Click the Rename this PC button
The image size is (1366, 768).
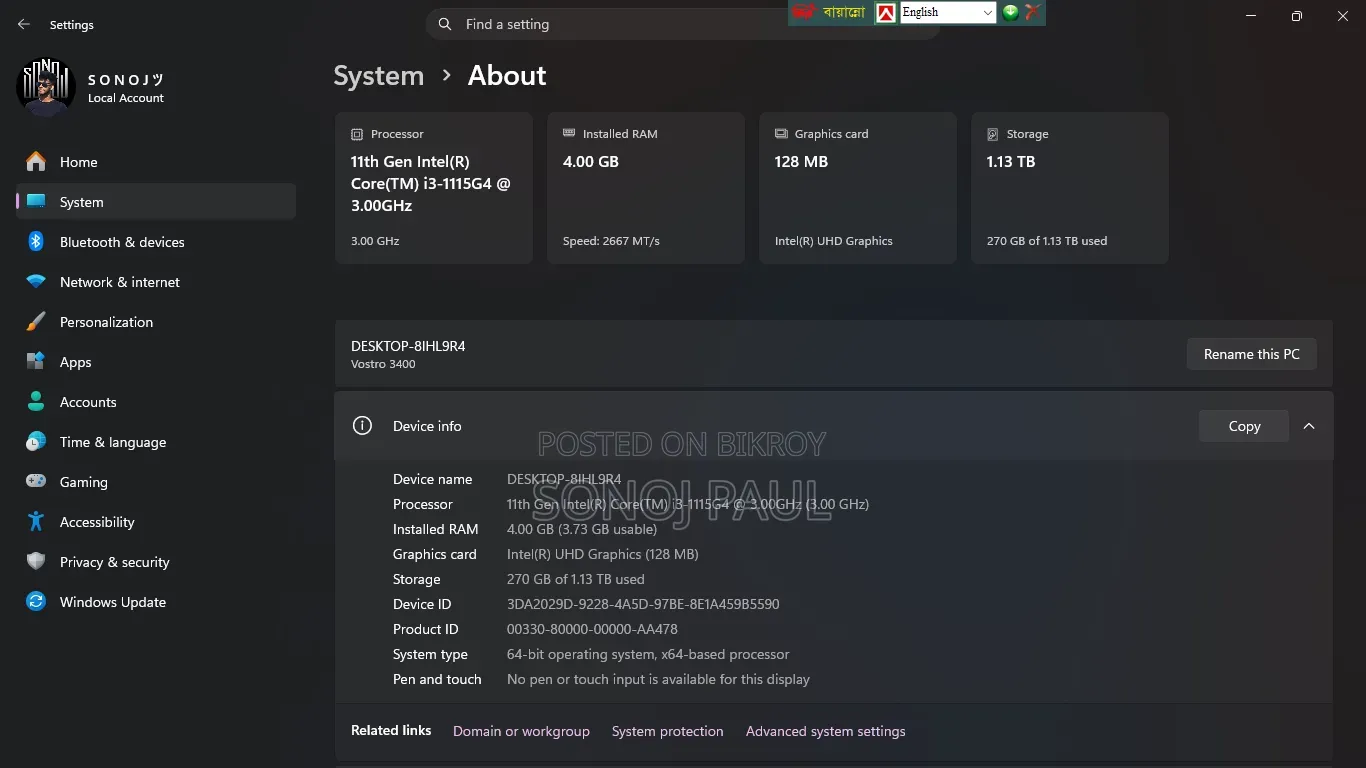click(x=1252, y=354)
